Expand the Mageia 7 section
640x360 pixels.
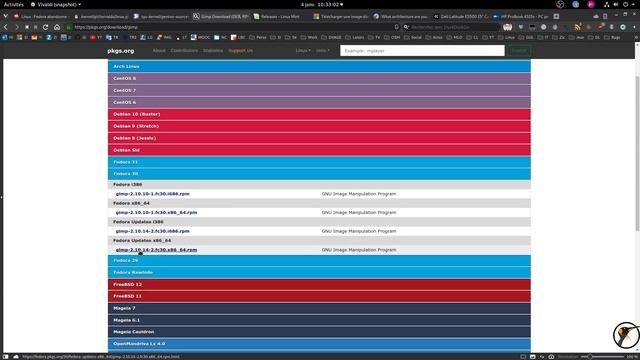(x=319, y=308)
